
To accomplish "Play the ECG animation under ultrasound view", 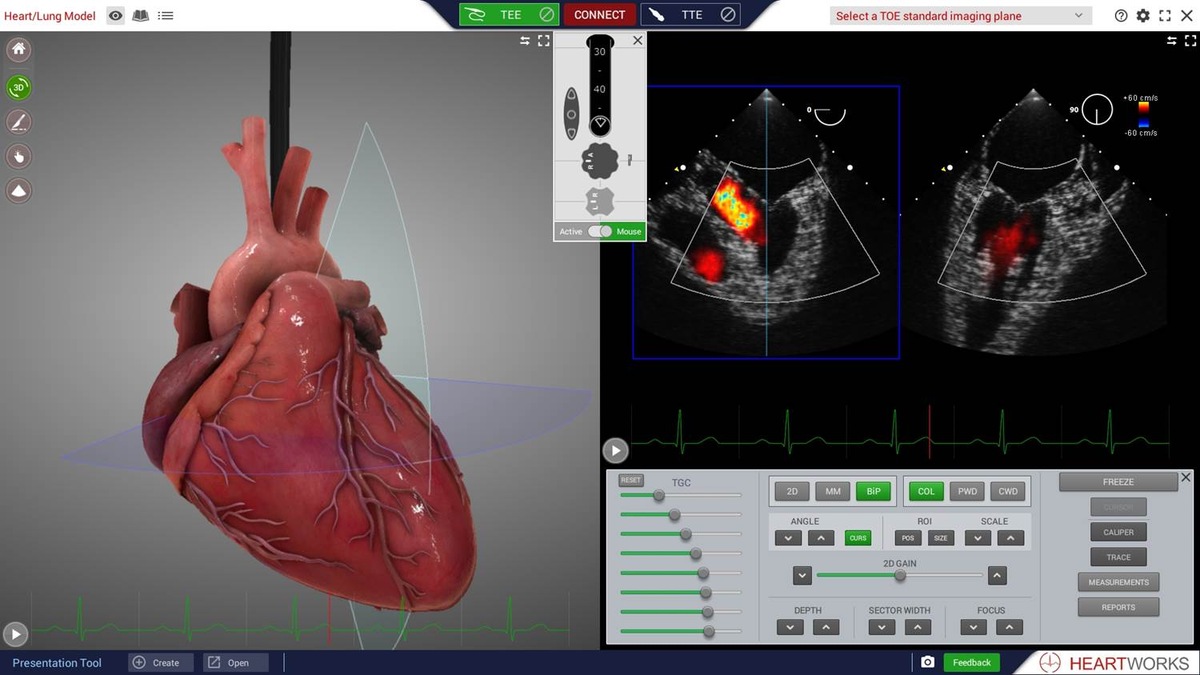I will point(615,450).
